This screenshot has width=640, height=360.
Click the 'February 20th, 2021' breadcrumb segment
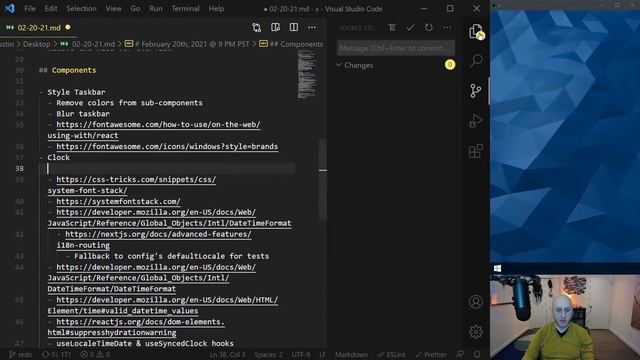pos(187,44)
